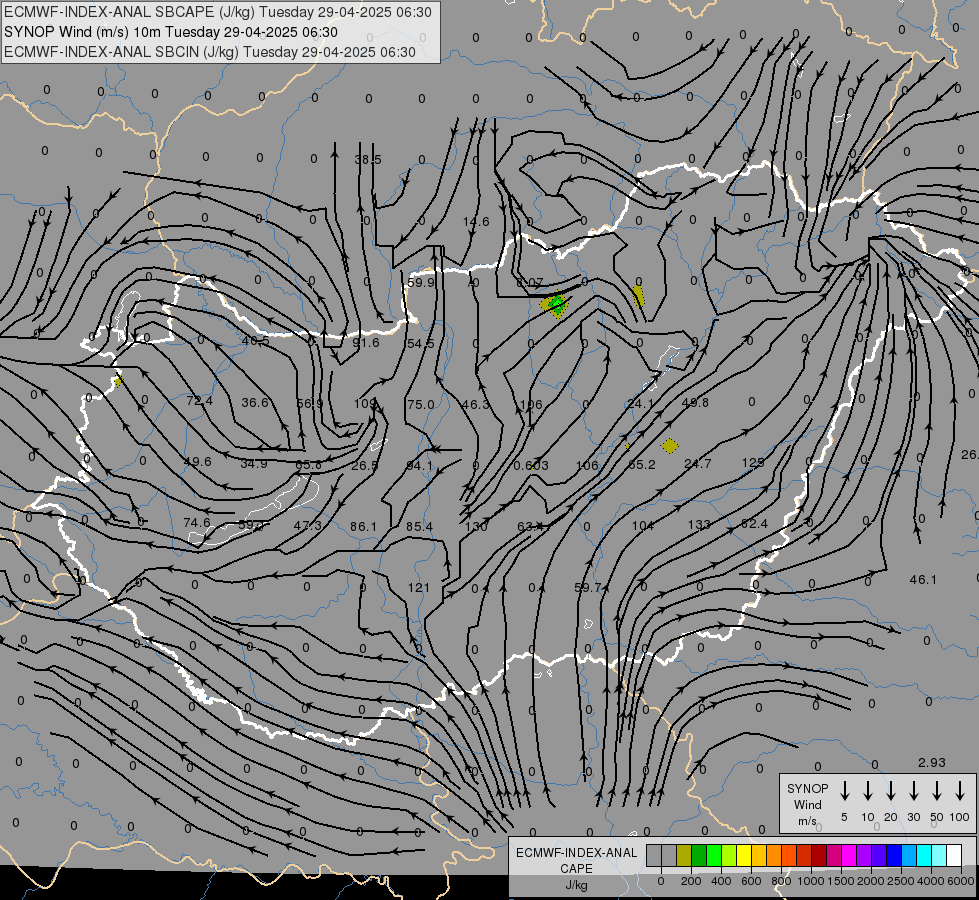
Task: Click the 38.5 value on the map
Action: [368, 159]
